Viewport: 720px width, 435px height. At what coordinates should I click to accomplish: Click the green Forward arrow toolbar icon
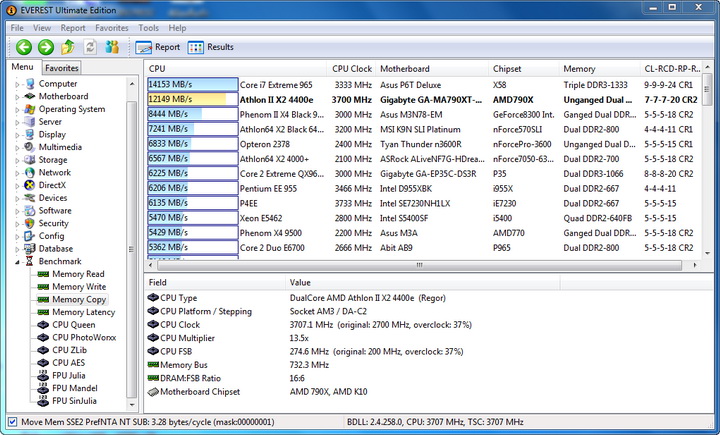click(46, 47)
